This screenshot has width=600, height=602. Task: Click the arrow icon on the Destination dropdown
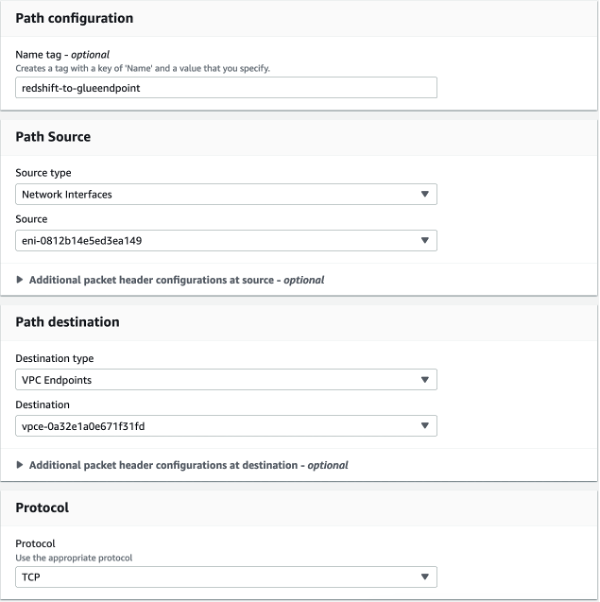(x=424, y=426)
